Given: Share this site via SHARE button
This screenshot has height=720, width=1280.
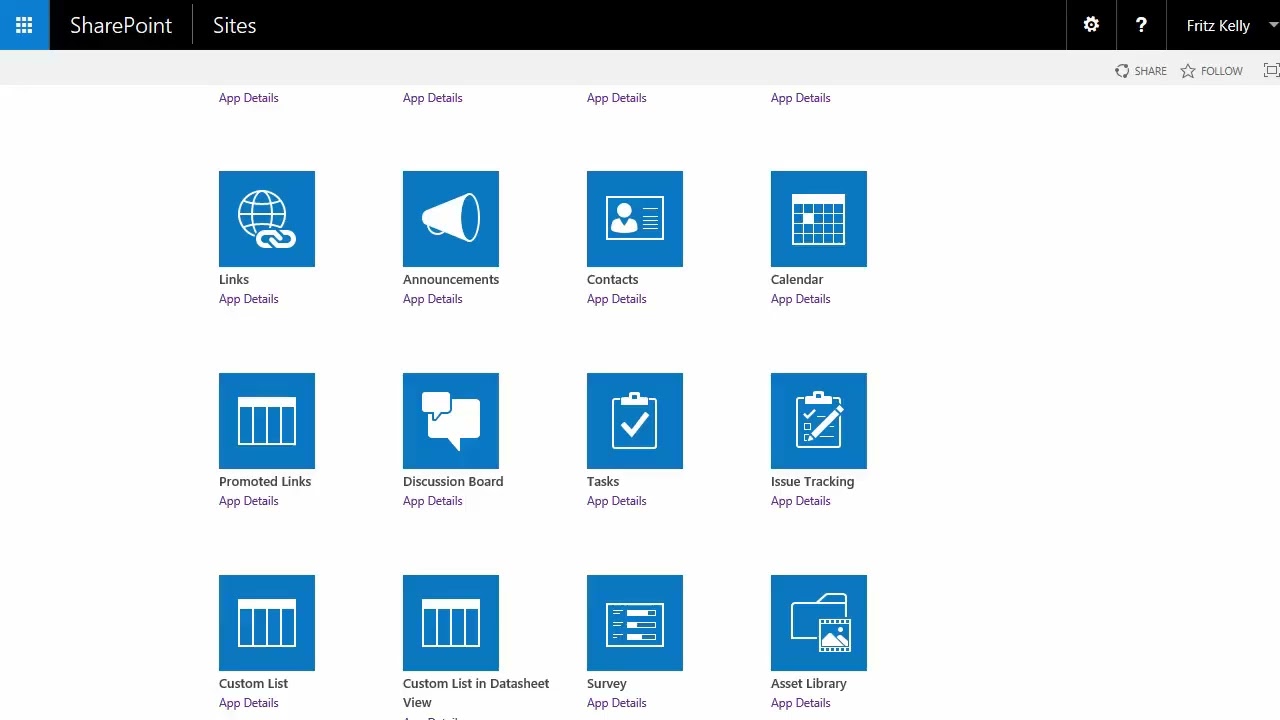Looking at the screenshot, I should coord(1141,71).
